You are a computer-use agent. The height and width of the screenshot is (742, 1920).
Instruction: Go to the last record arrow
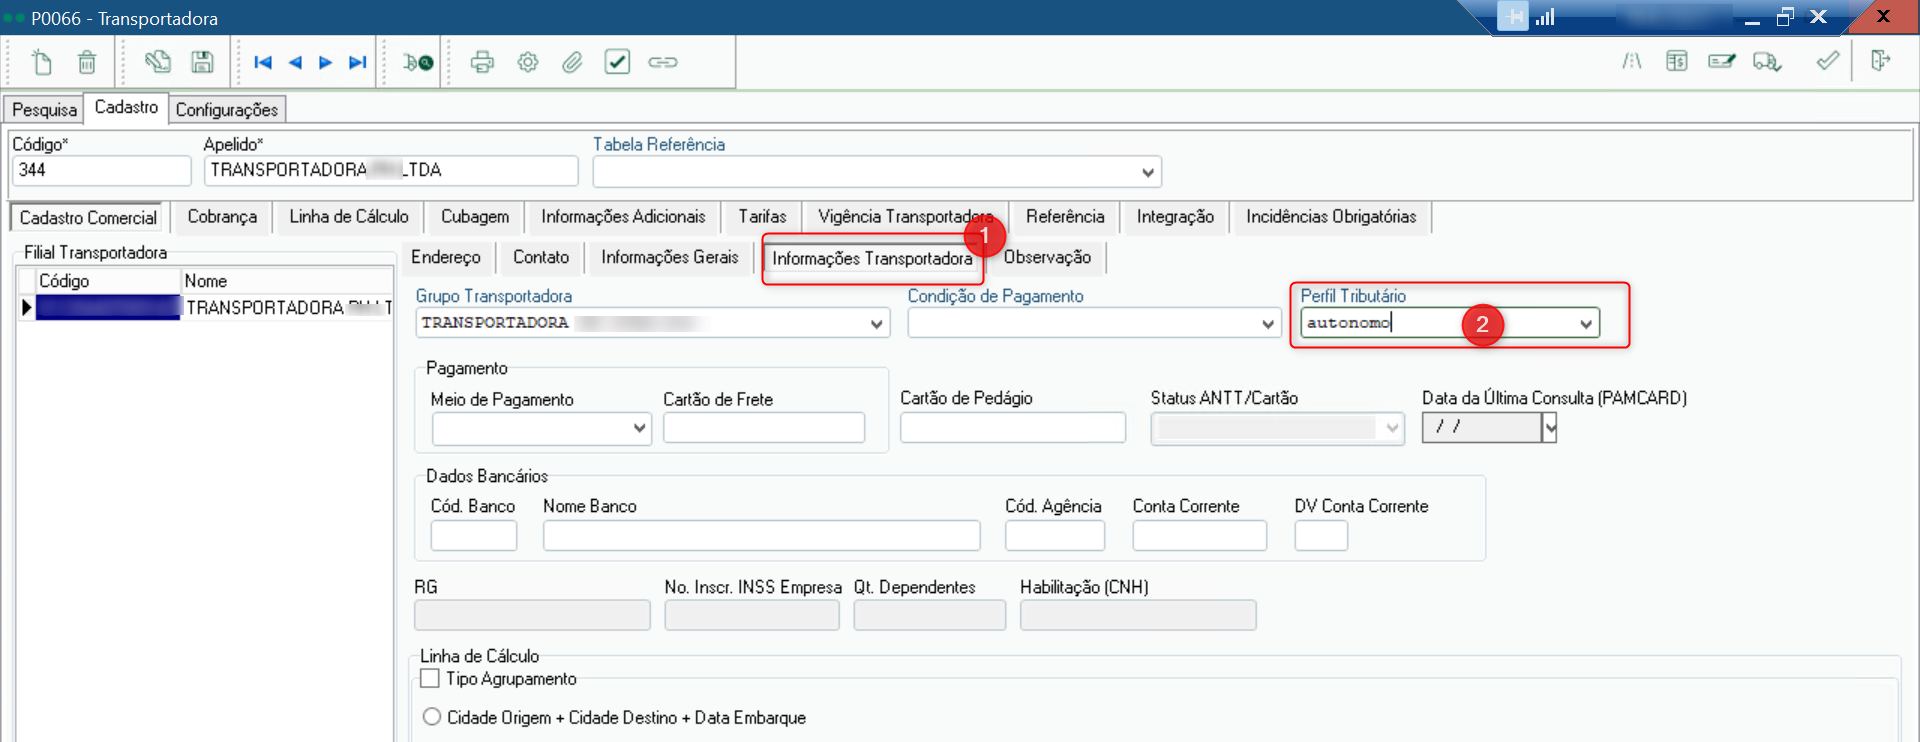tap(357, 62)
